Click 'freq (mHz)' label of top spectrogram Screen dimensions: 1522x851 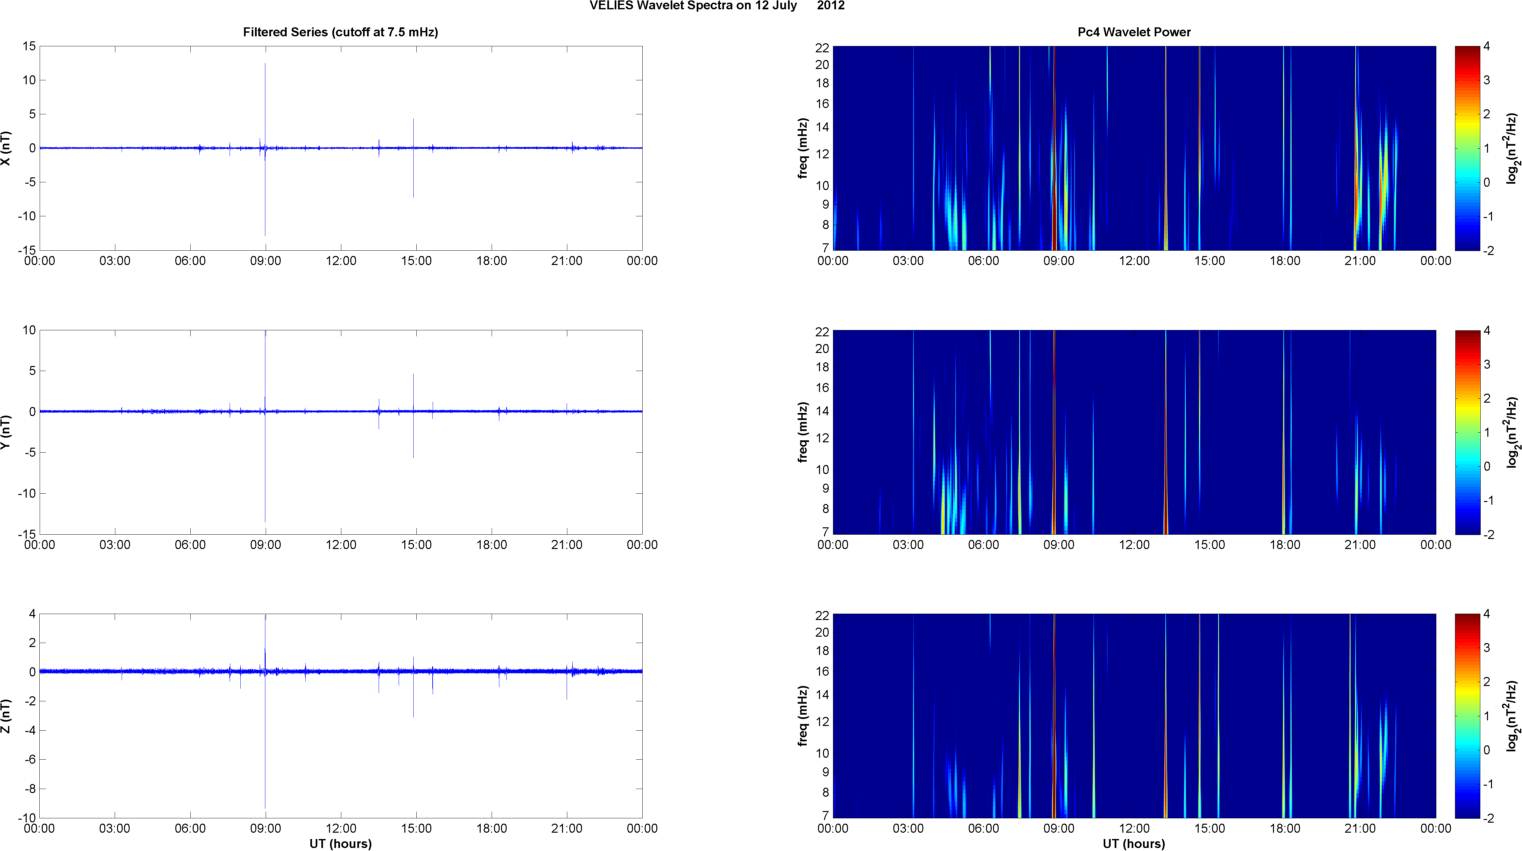802,148
